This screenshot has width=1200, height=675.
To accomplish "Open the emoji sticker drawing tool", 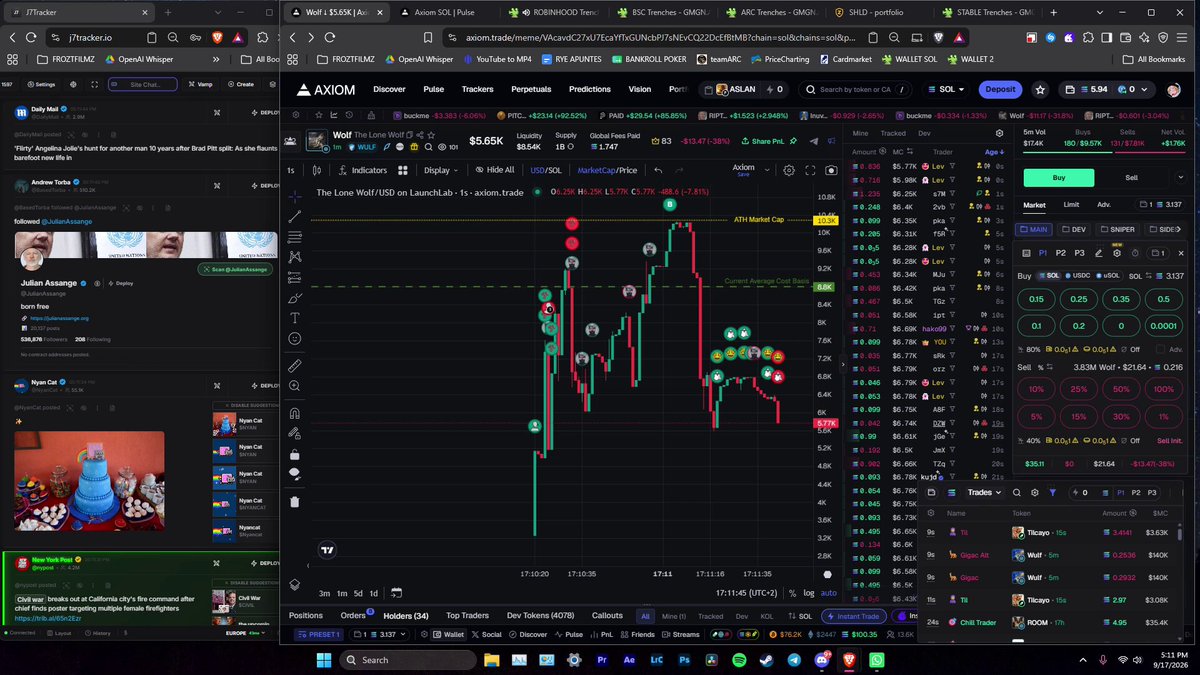I will pos(295,339).
